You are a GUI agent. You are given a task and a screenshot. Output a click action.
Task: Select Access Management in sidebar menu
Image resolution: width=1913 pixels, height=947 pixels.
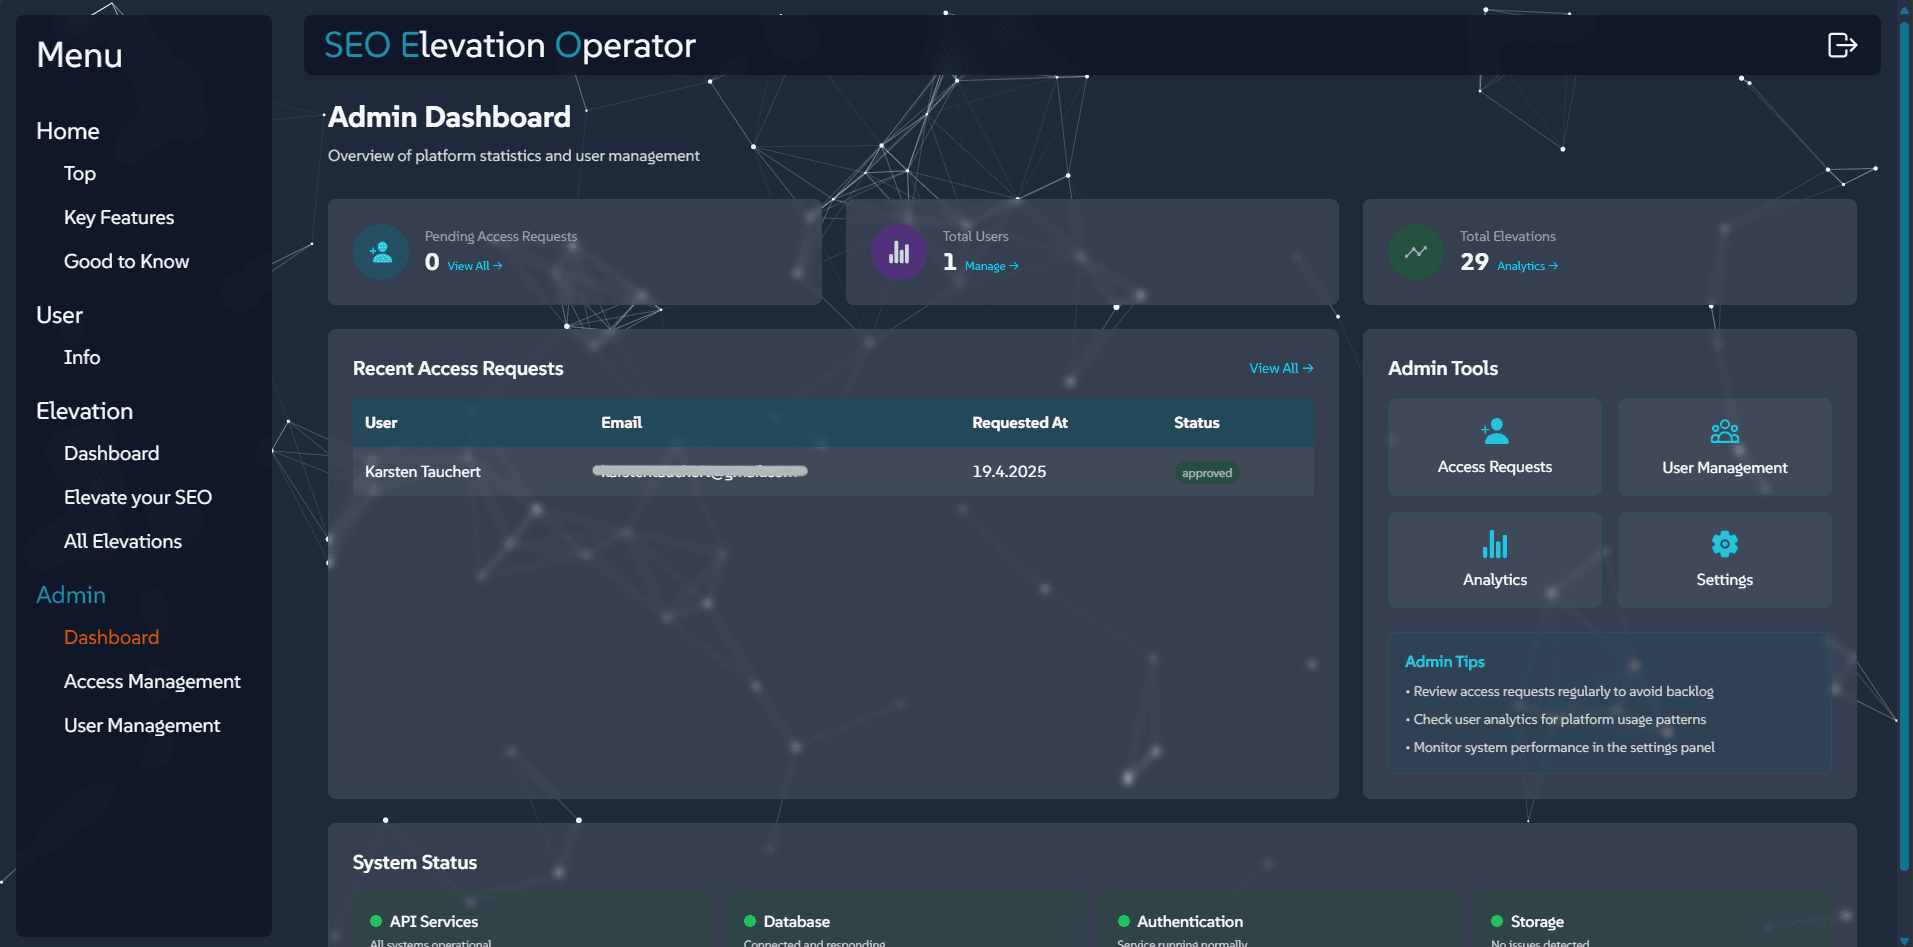point(152,681)
